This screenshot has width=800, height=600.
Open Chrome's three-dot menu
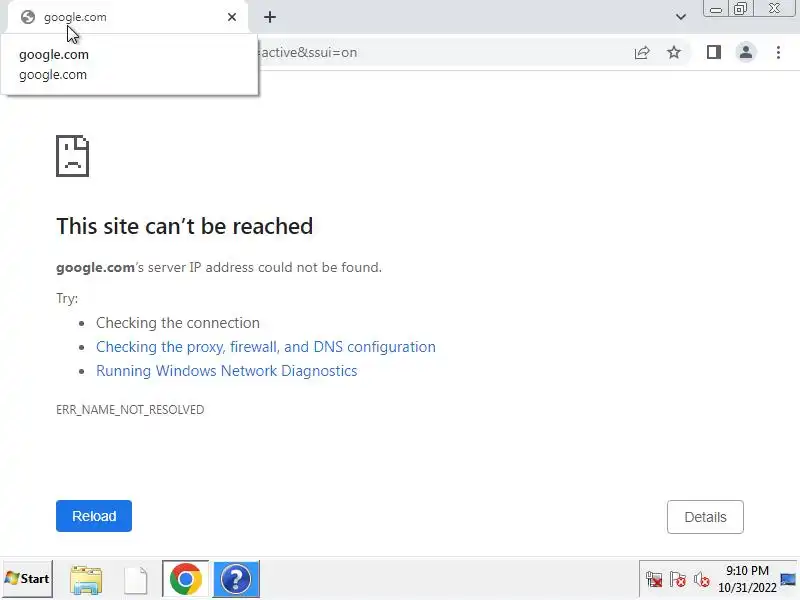point(778,52)
